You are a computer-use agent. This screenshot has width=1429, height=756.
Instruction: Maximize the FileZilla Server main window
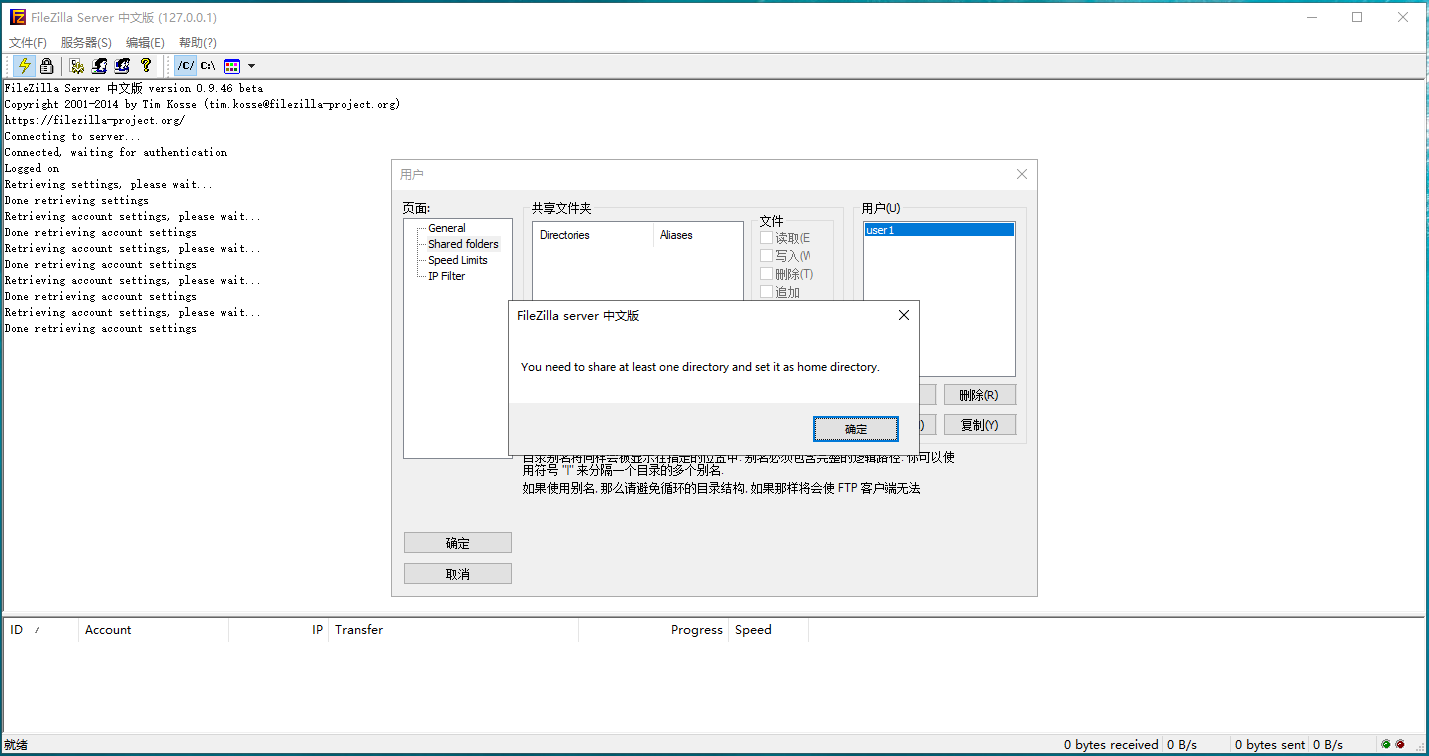(x=1357, y=17)
